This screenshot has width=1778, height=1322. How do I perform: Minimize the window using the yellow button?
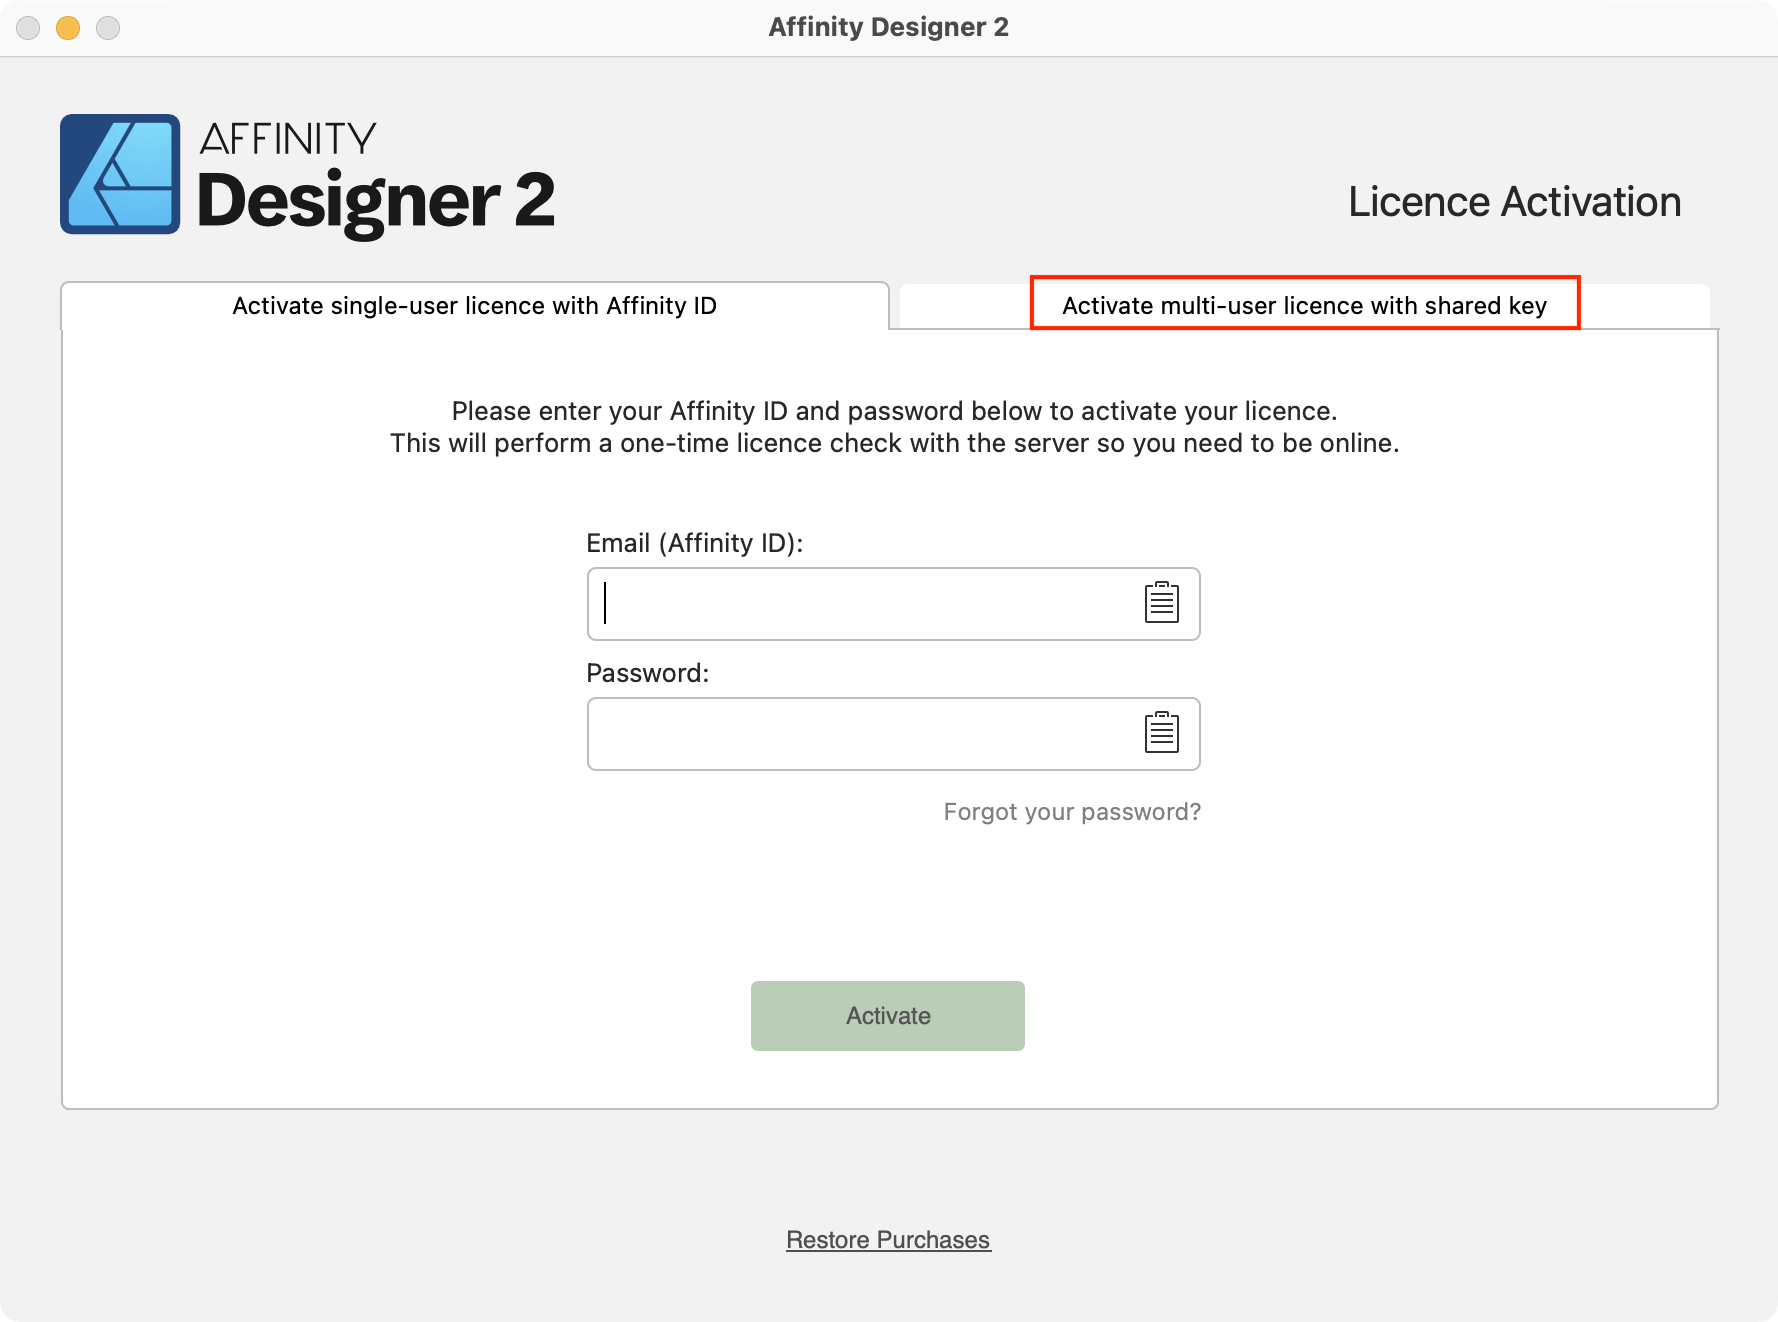pyautogui.click(x=68, y=28)
